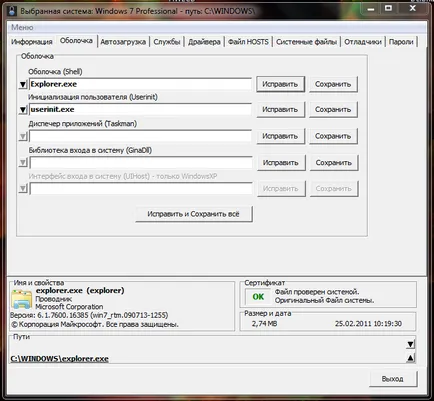Click Сохранить next to the Userinit field
The height and width of the screenshot is (401, 434).
pyautogui.click(x=333, y=110)
